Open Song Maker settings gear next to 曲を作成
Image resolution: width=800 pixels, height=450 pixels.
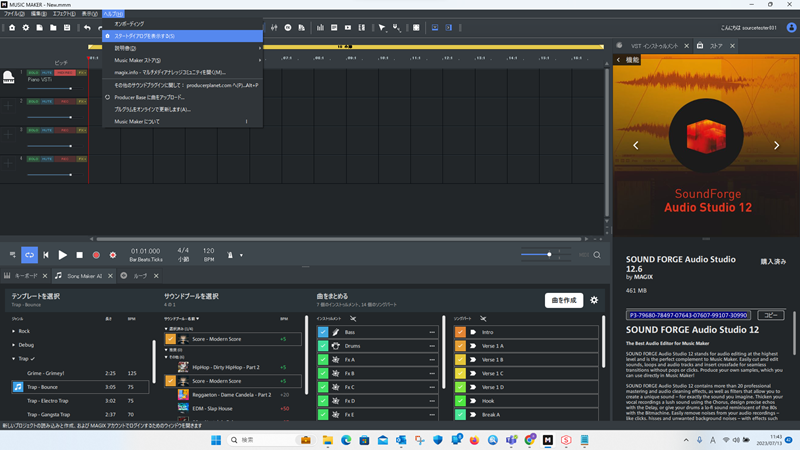pos(594,300)
